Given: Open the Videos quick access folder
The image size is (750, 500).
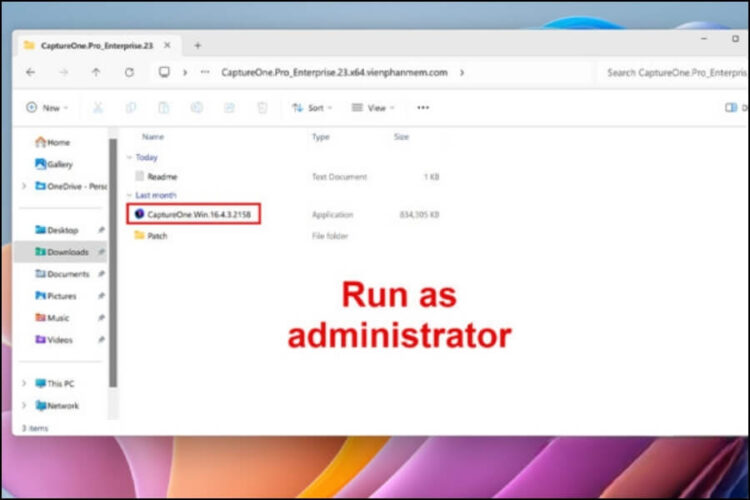Looking at the screenshot, I should click(x=54, y=340).
